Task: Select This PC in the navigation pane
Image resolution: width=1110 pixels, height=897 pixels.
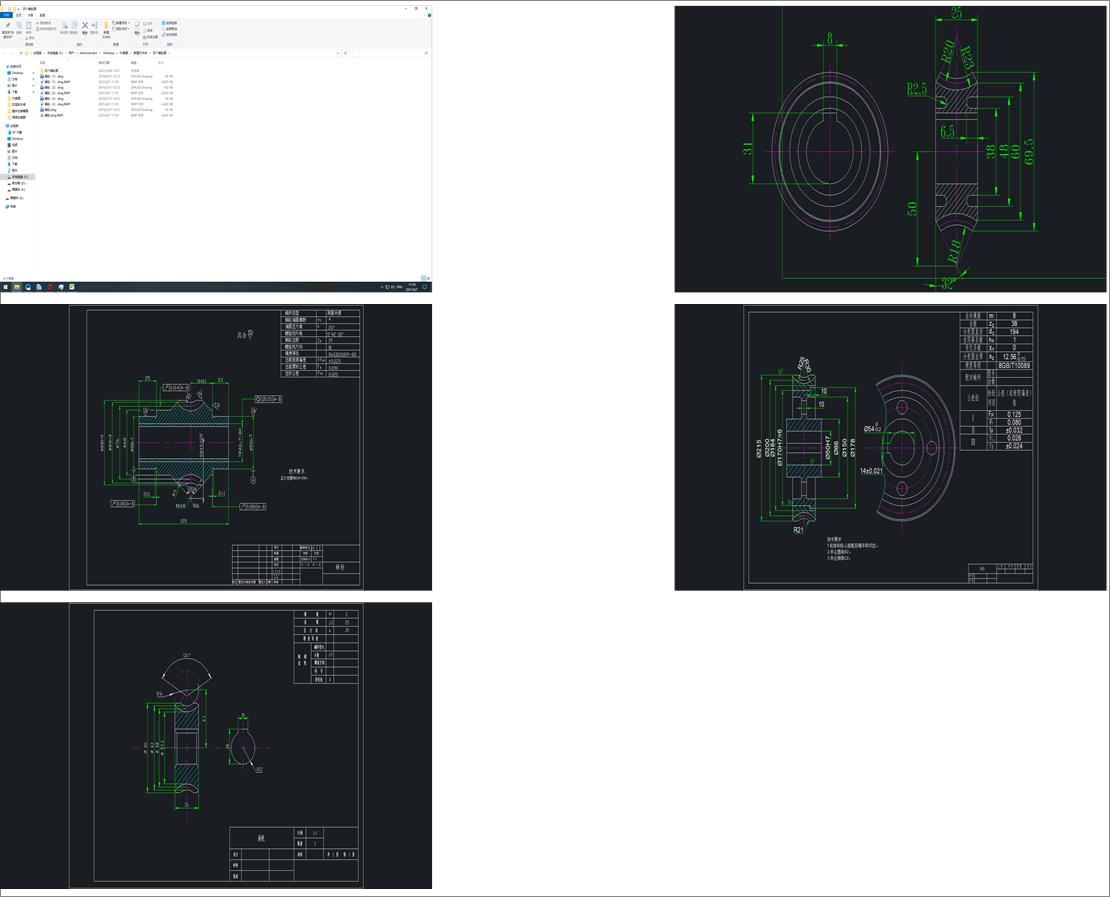Action: (x=14, y=126)
